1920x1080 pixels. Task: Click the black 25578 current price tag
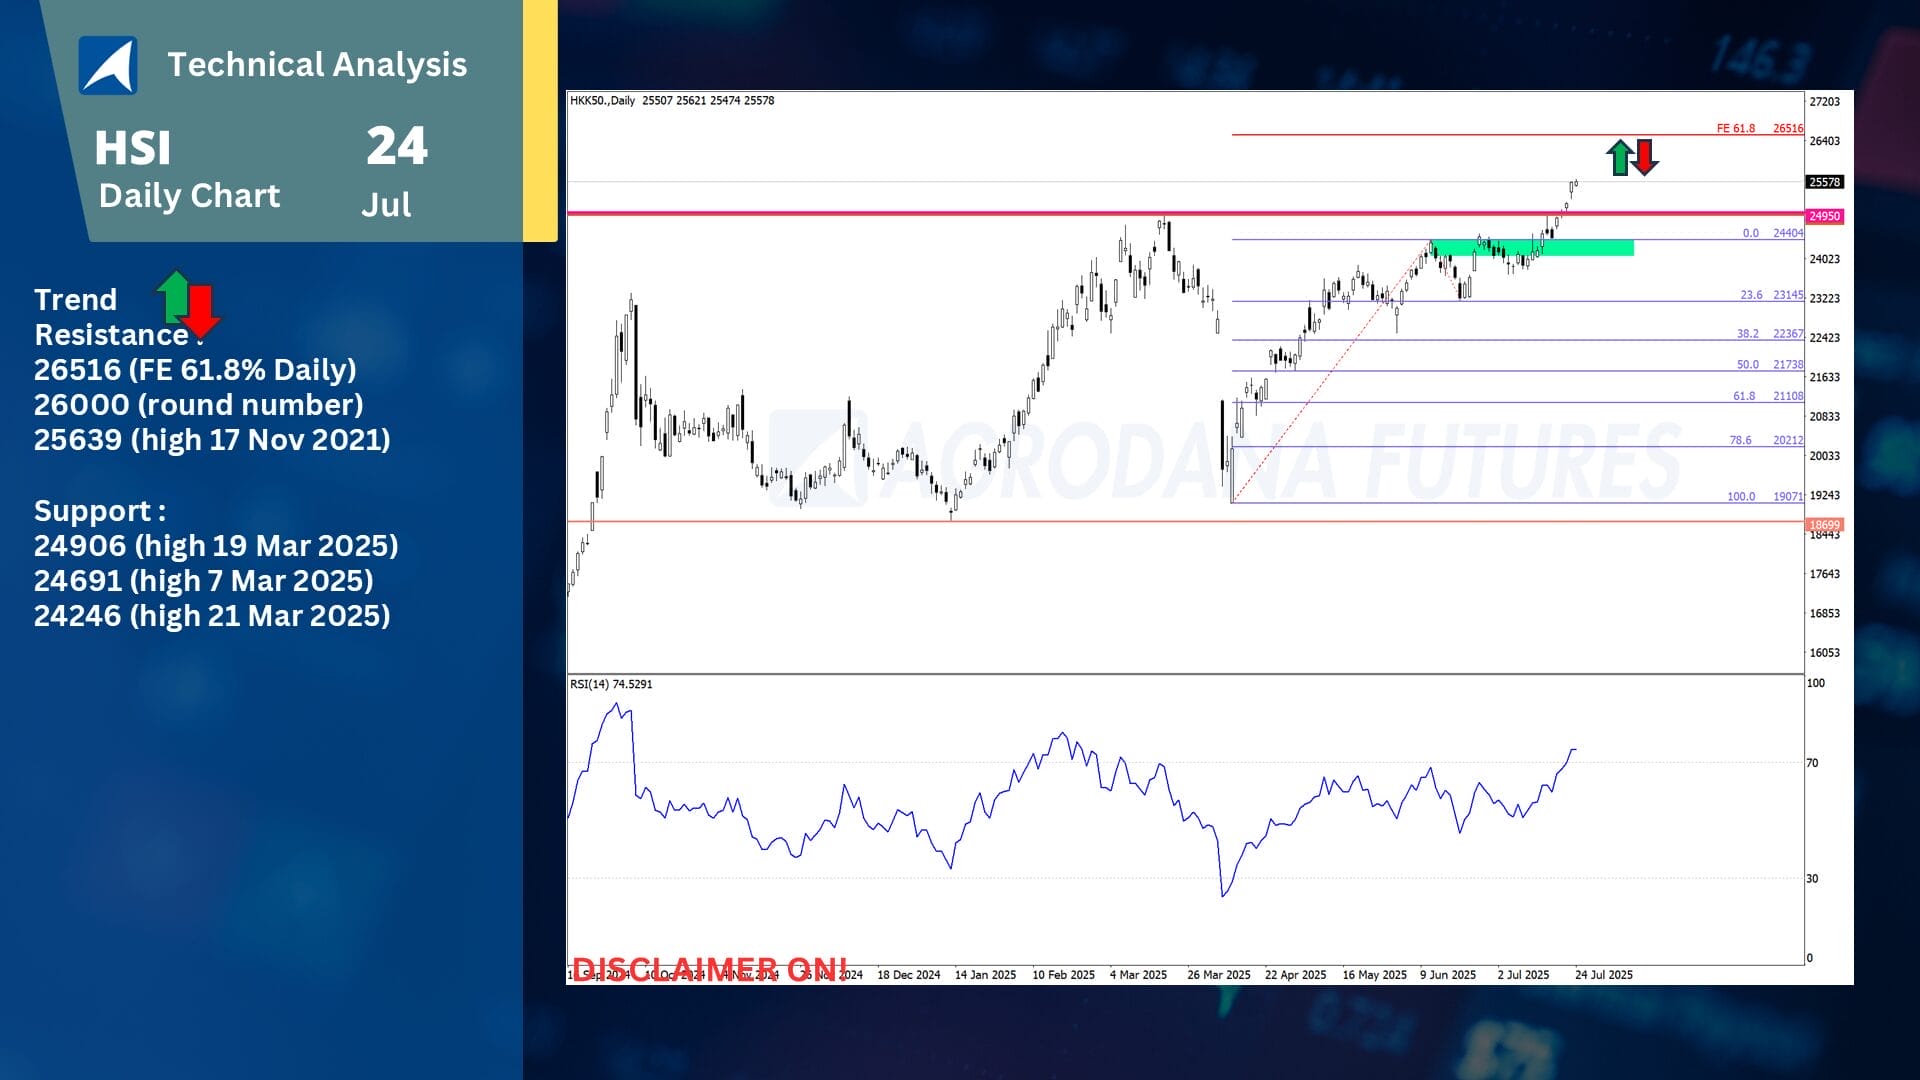coord(1824,182)
